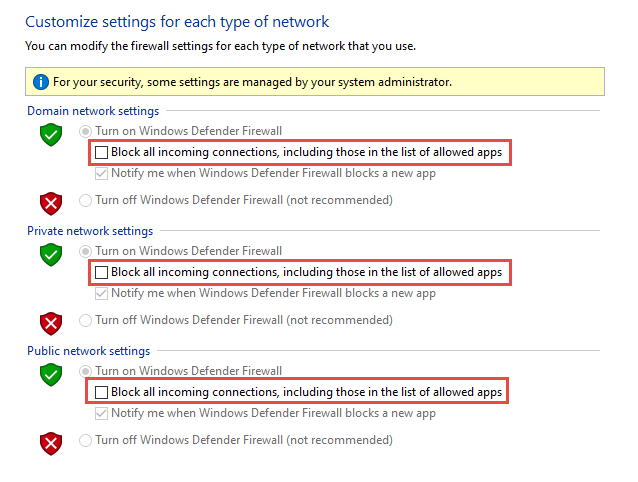
Task: Click green shield icon under Domain network settings
Action: coord(50,135)
